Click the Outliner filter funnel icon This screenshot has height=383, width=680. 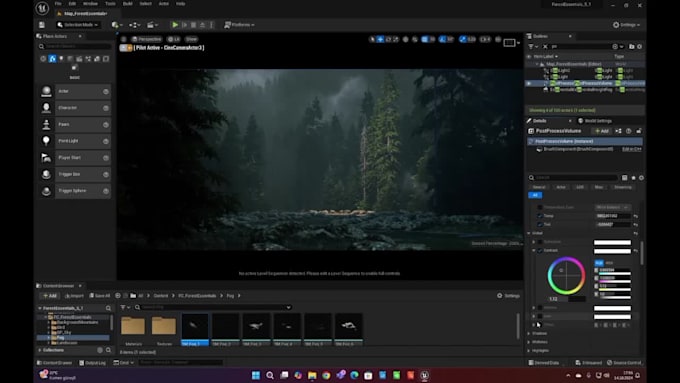coord(531,46)
